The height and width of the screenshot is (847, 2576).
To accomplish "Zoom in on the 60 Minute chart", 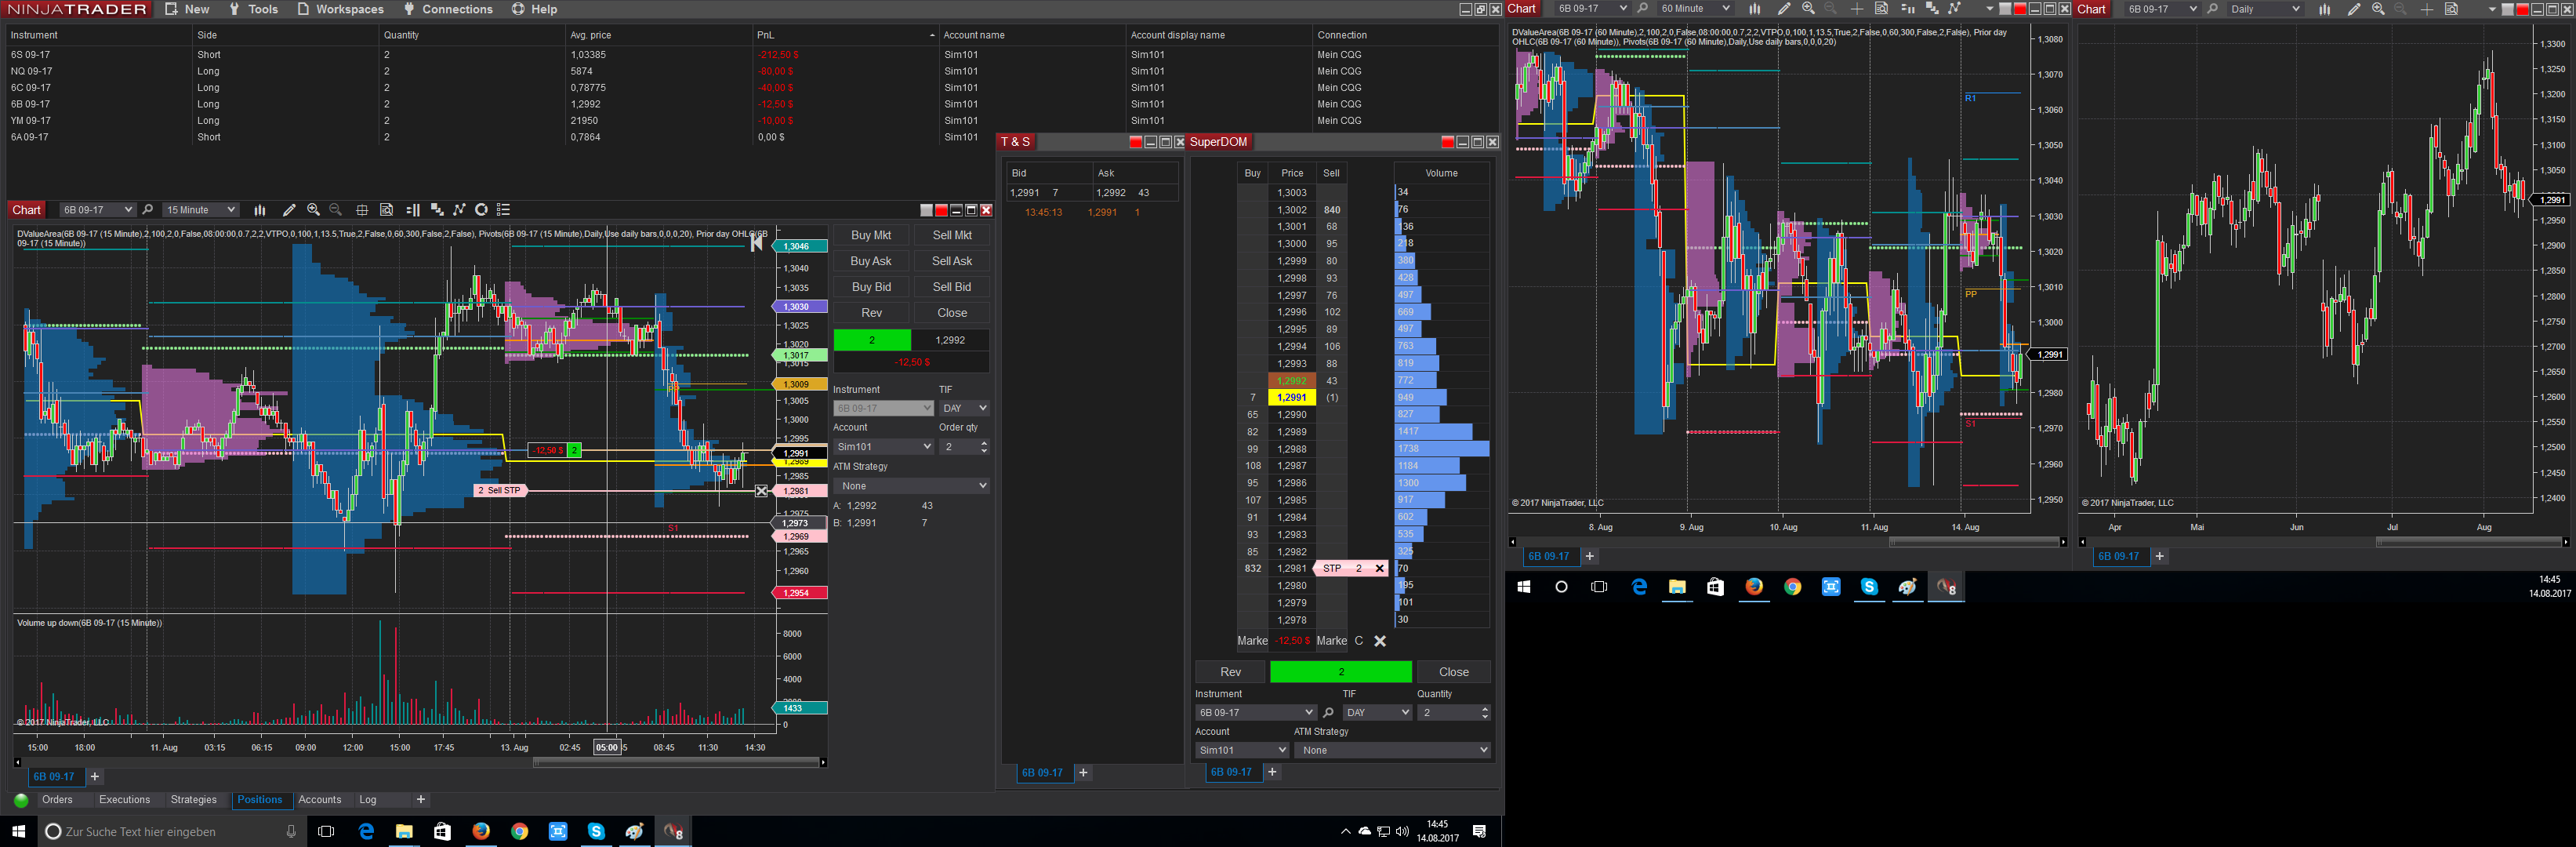I will [1808, 8].
